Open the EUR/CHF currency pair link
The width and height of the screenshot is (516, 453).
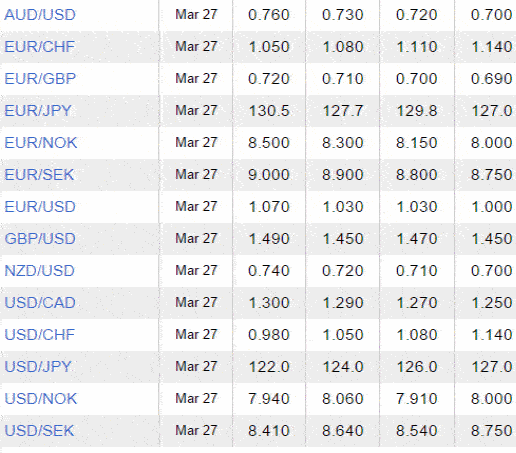click(x=40, y=47)
